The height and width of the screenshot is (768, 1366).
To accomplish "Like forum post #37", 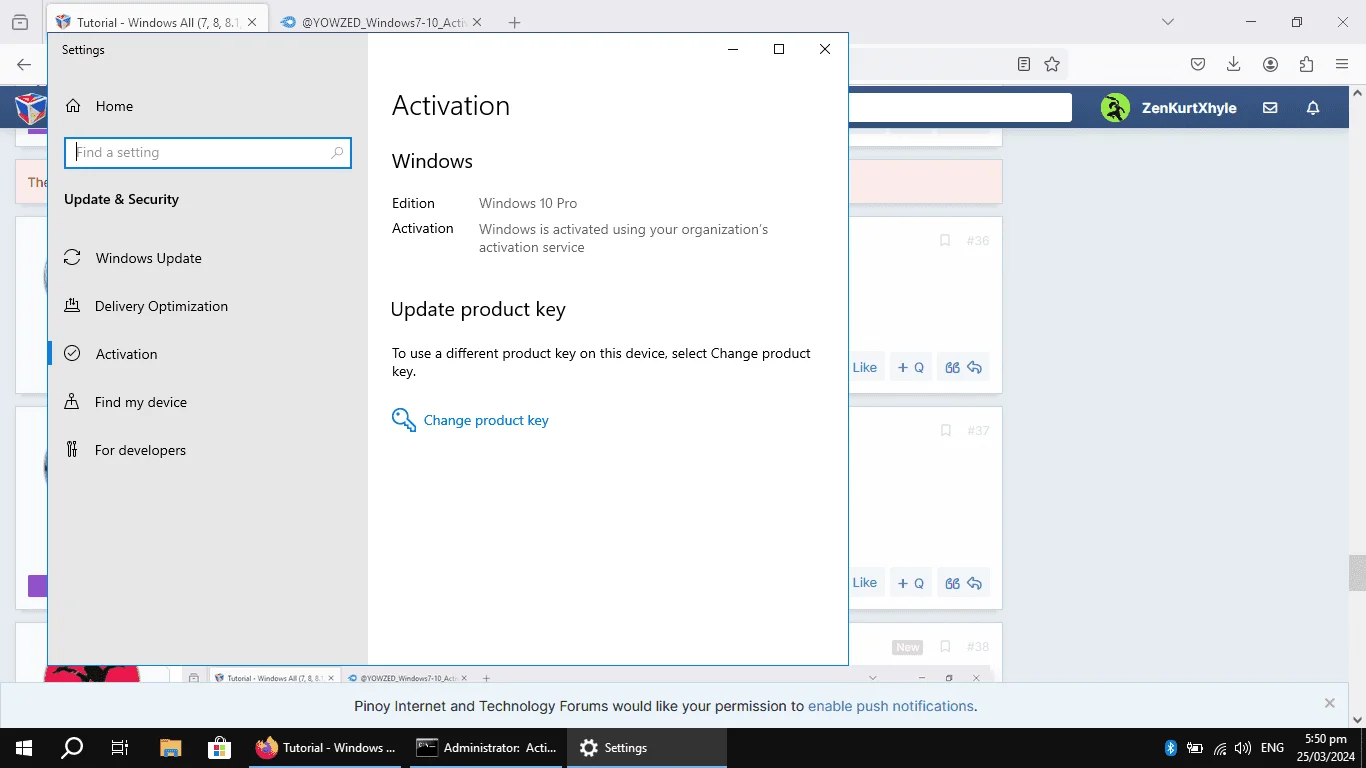I will (x=865, y=583).
